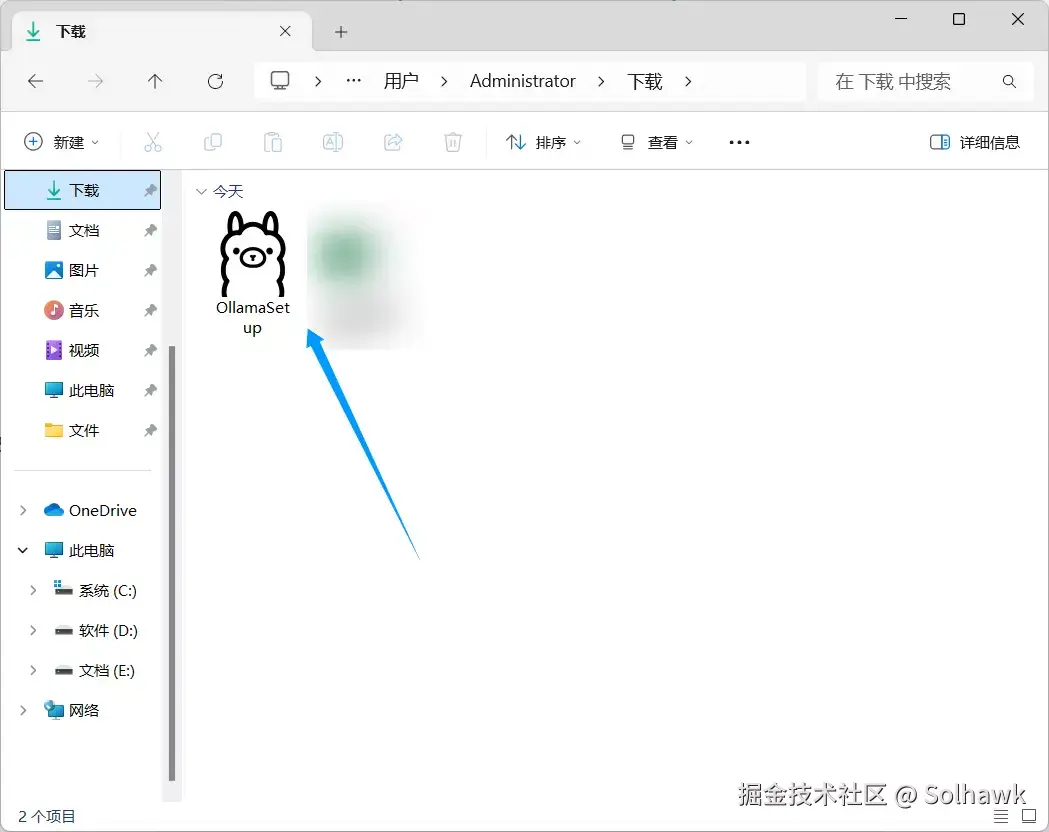Click the pin icon next to 文件
The image size is (1049, 832).
(150, 430)
